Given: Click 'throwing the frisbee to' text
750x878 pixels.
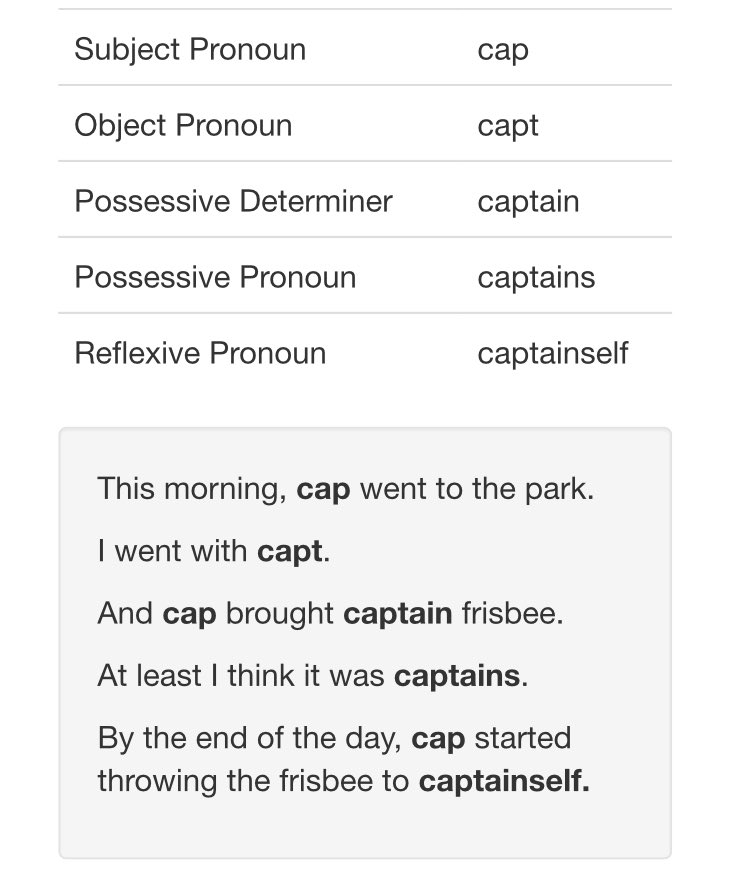Looking at the screenshot, I should [x=253, y=781].
